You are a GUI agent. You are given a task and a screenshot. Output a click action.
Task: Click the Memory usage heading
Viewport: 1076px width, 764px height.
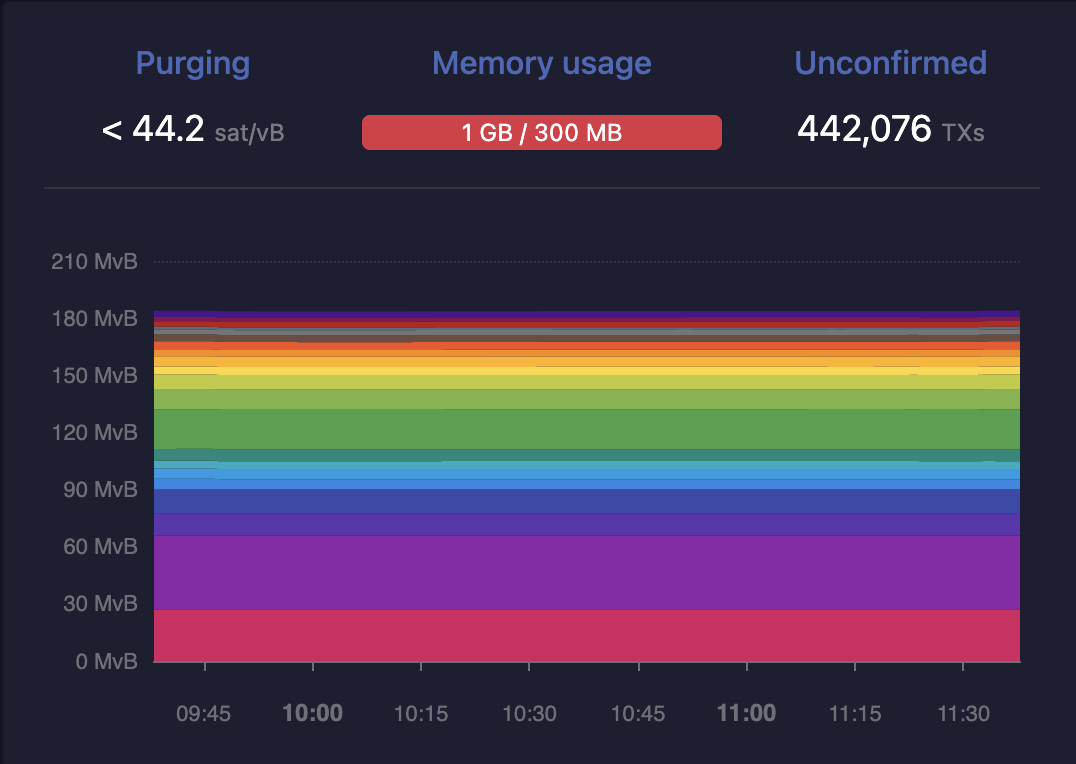click(541, 64)
